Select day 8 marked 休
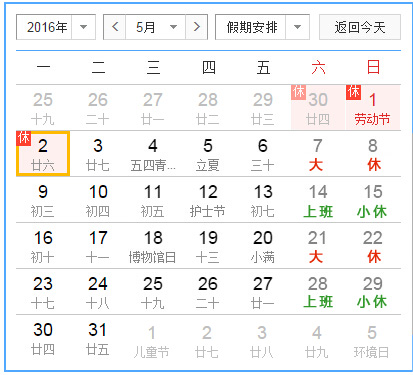 [x=373, y=154]
